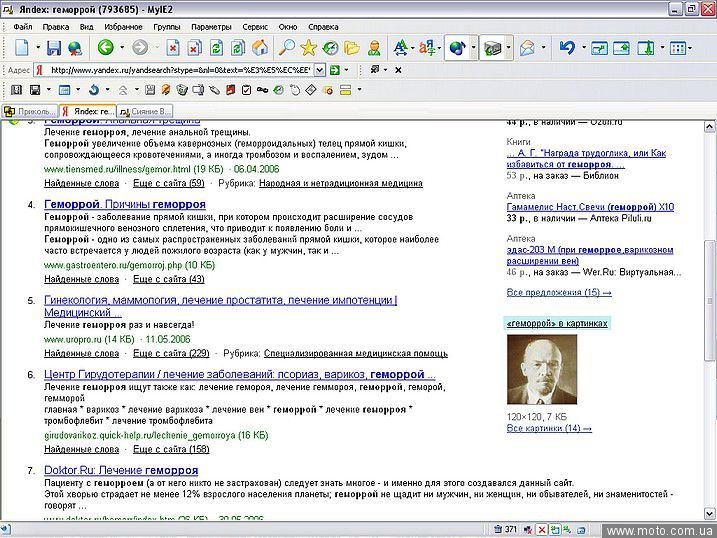Screen dimensions: 717x538
Task: Click the grey Forward arrow button
Action: 140,47
